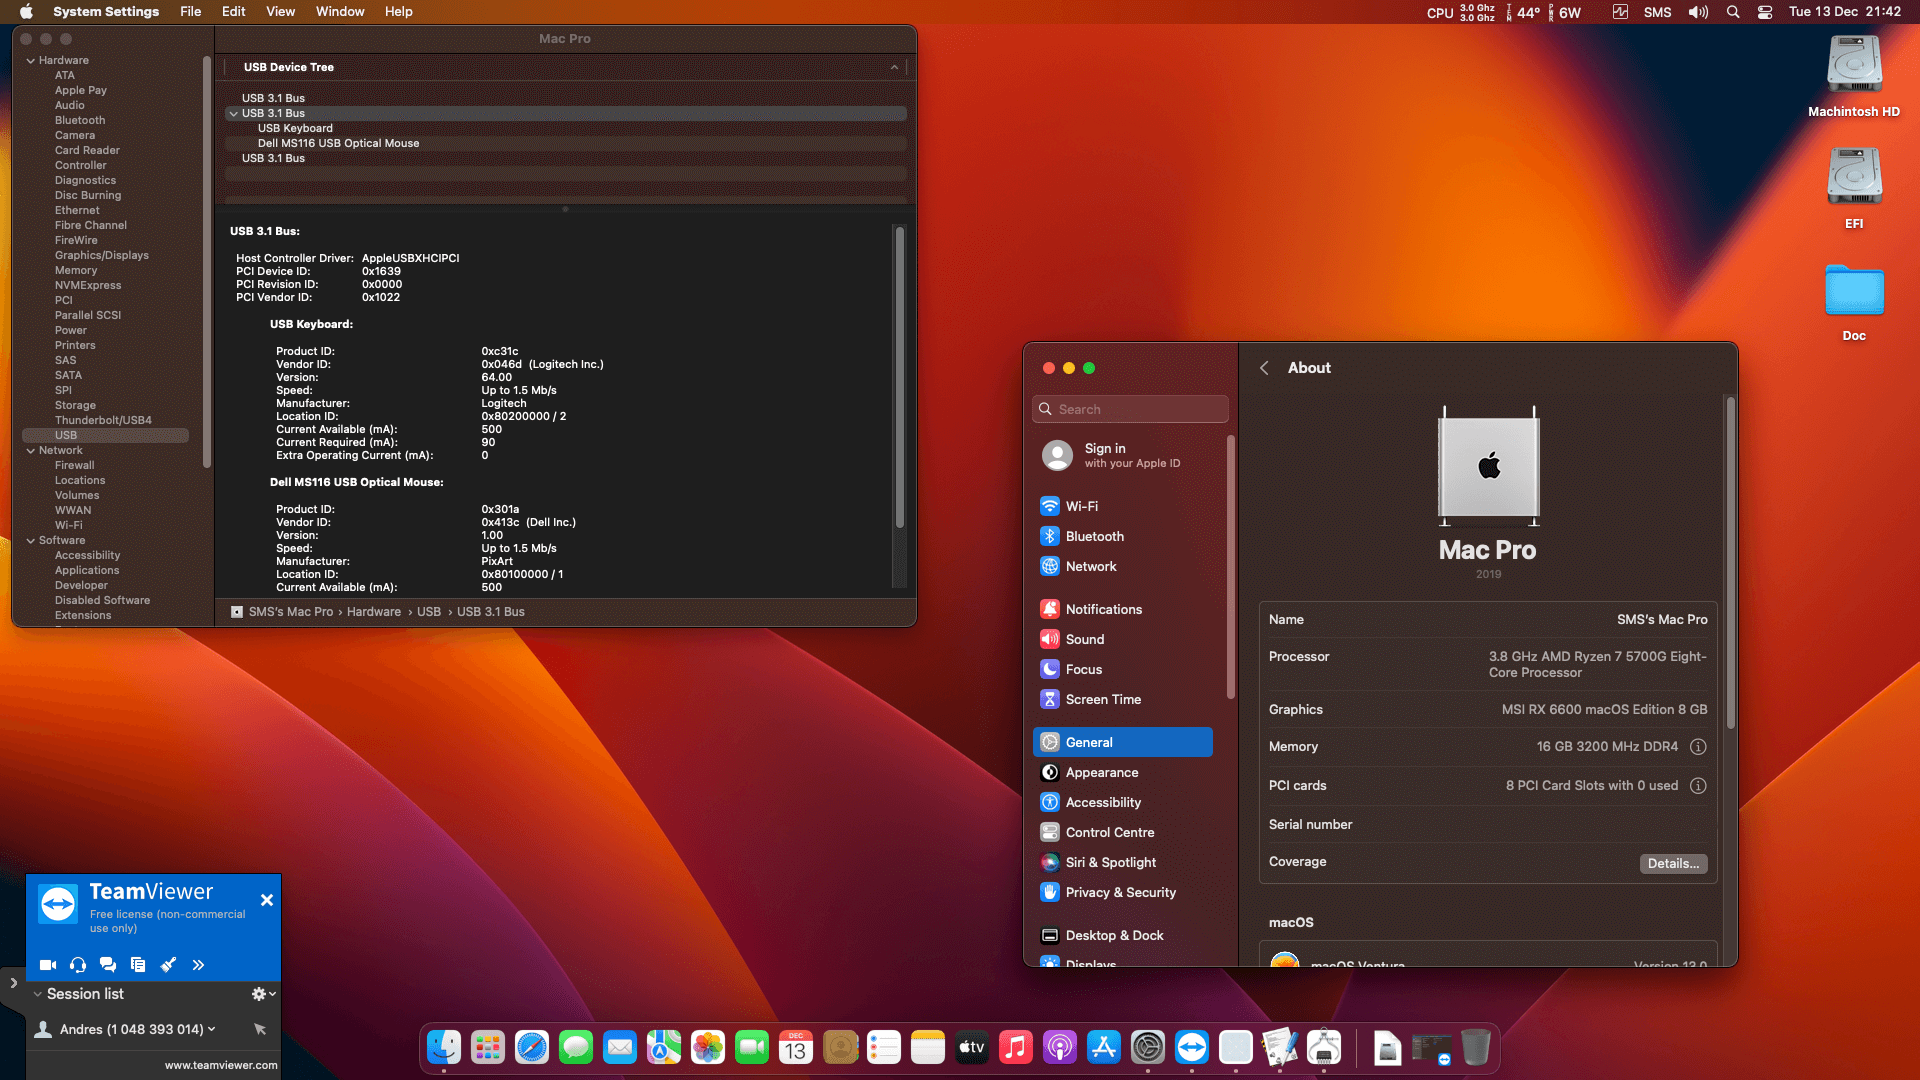1920x1080 pixels.
Task: Launch TeamViewer from the Dock
Action: 1191,1047
